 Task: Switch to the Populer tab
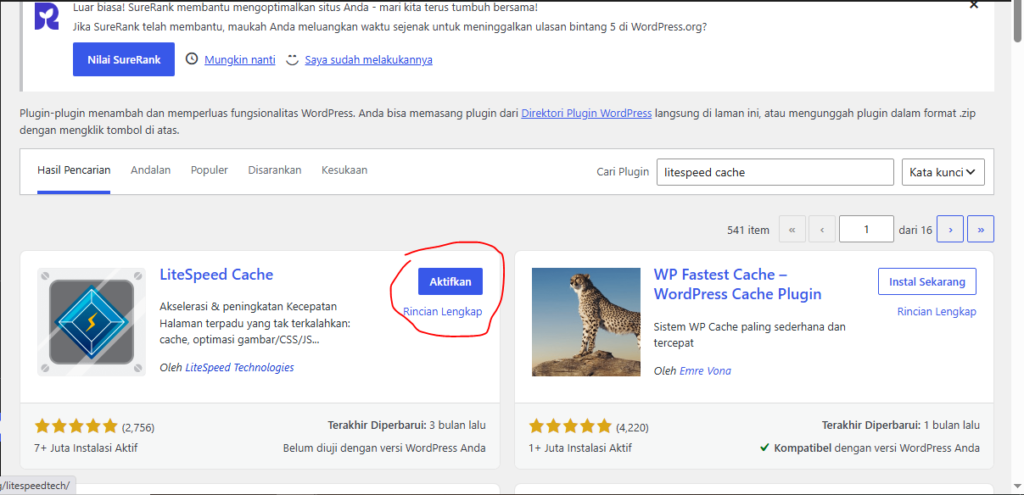209,170
